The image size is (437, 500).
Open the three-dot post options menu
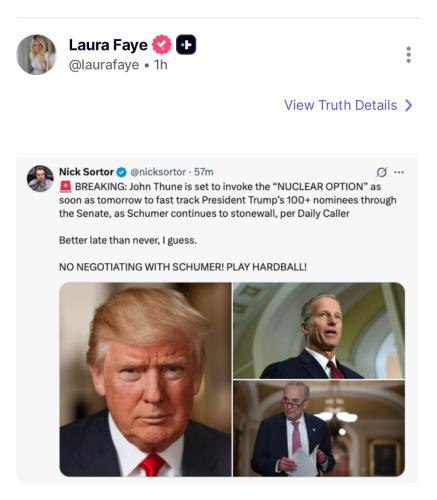click(x=408, y=55)
